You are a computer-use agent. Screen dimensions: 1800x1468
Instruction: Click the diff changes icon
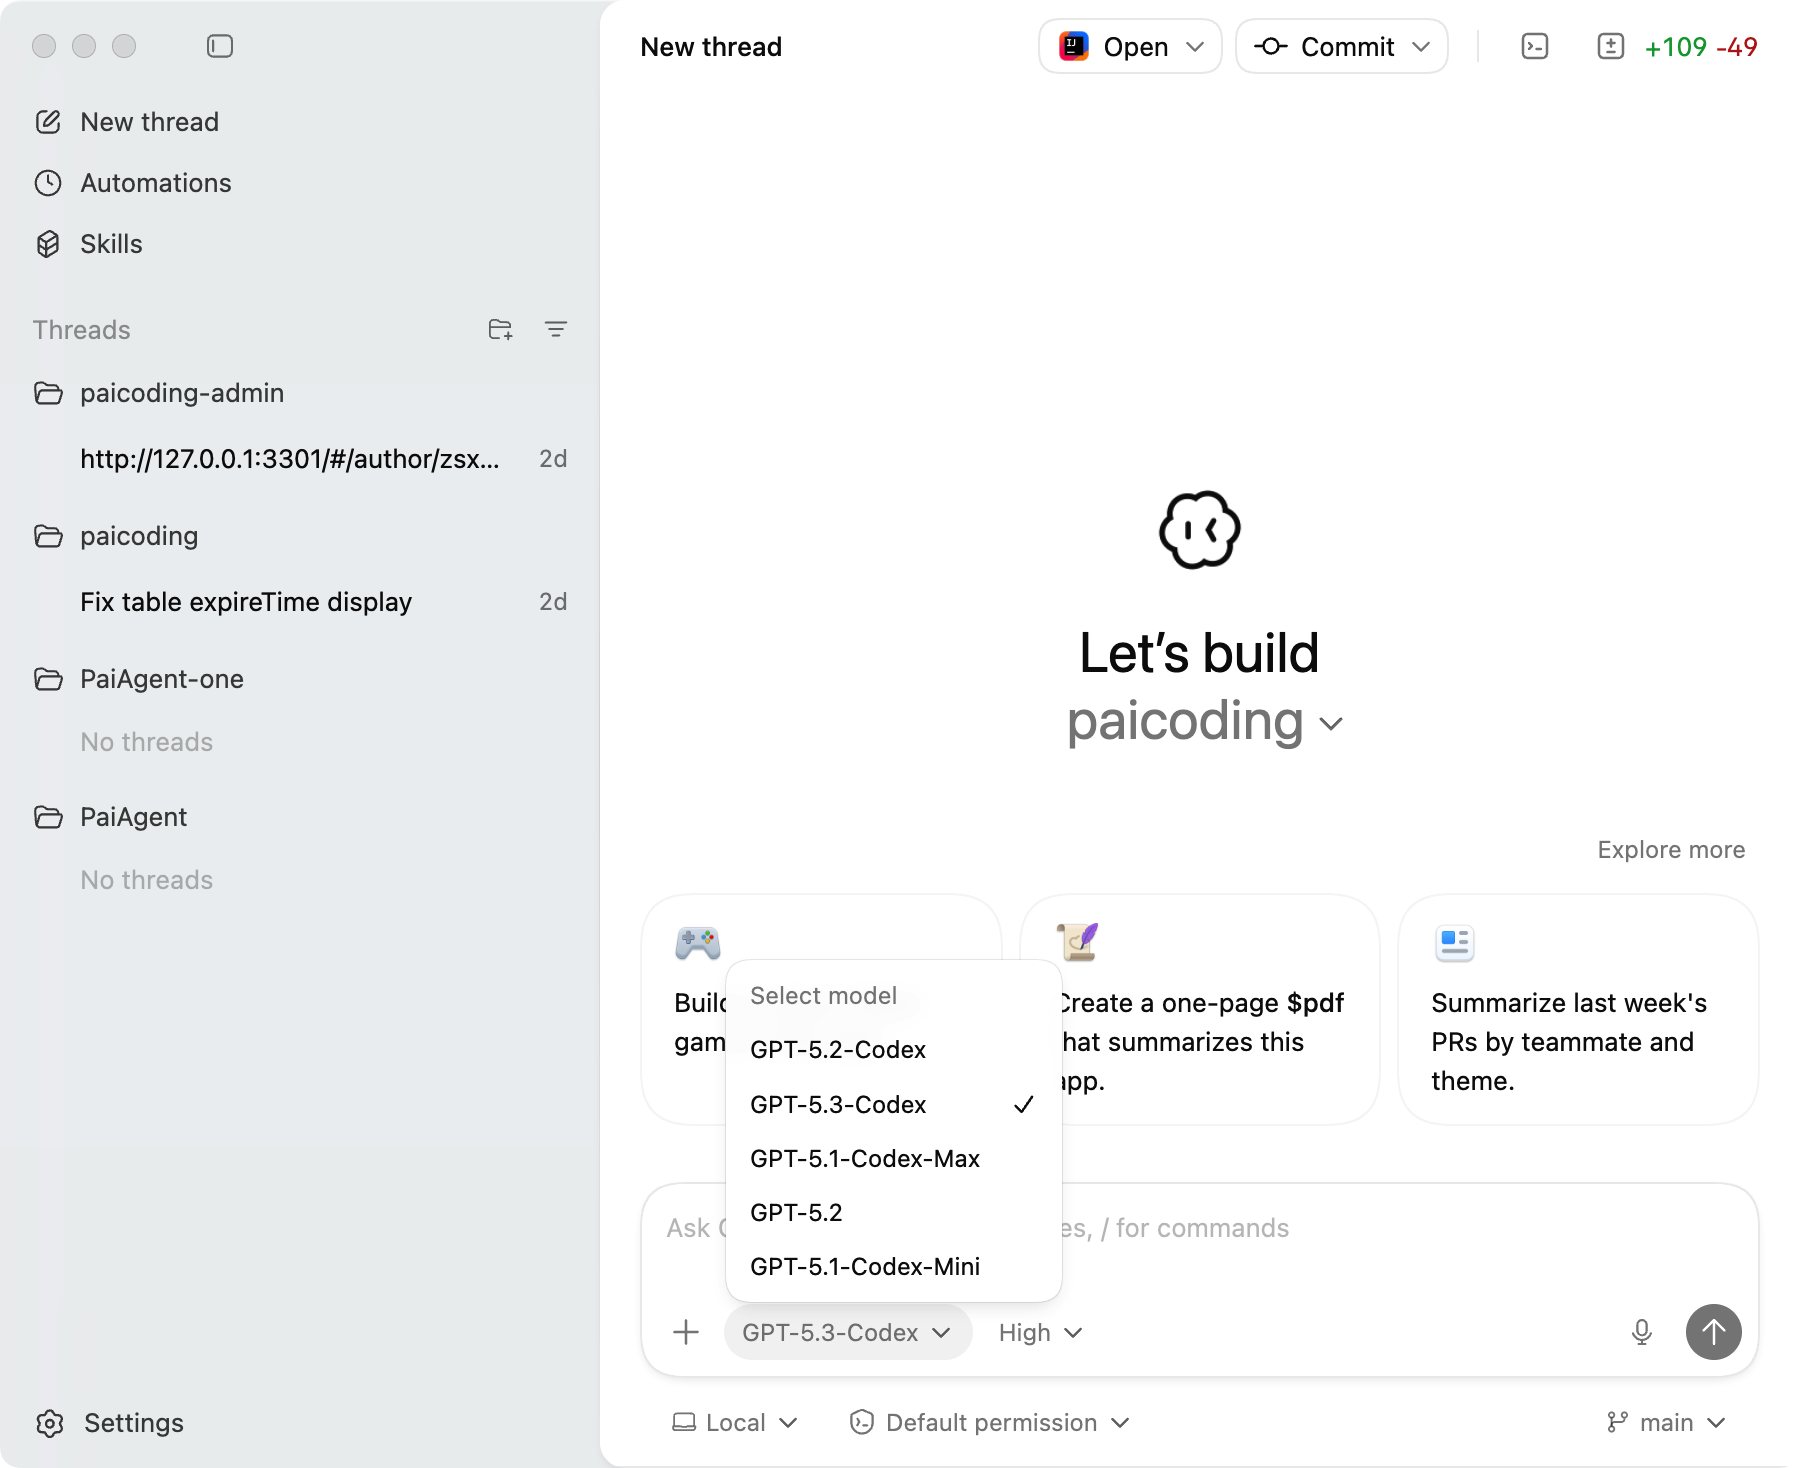(1610, 46)
